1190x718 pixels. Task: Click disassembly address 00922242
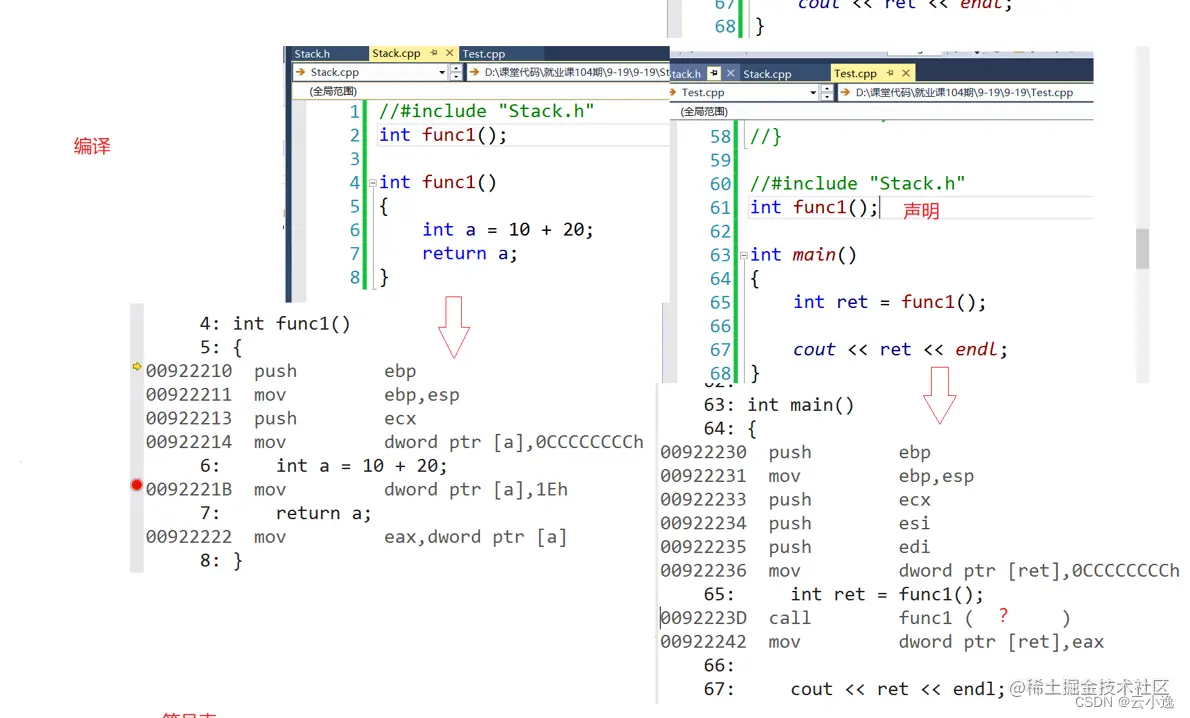[x=704, y=641]
